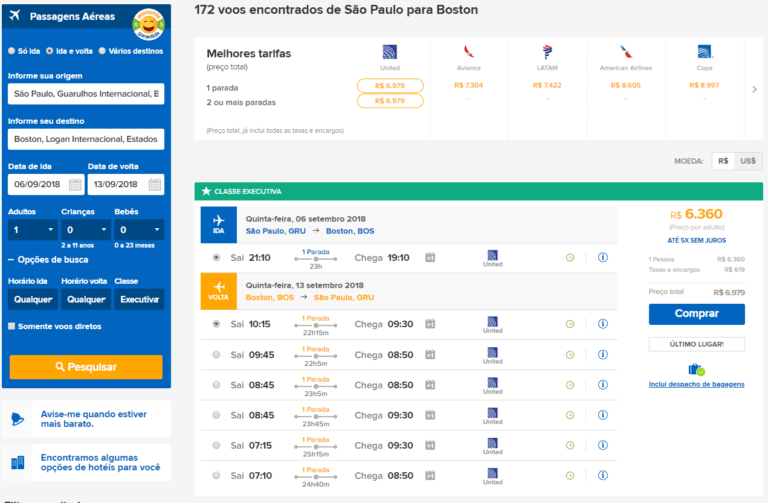Select the Só ida trip option
Screen dimensions: 768x503
point(11,50)
